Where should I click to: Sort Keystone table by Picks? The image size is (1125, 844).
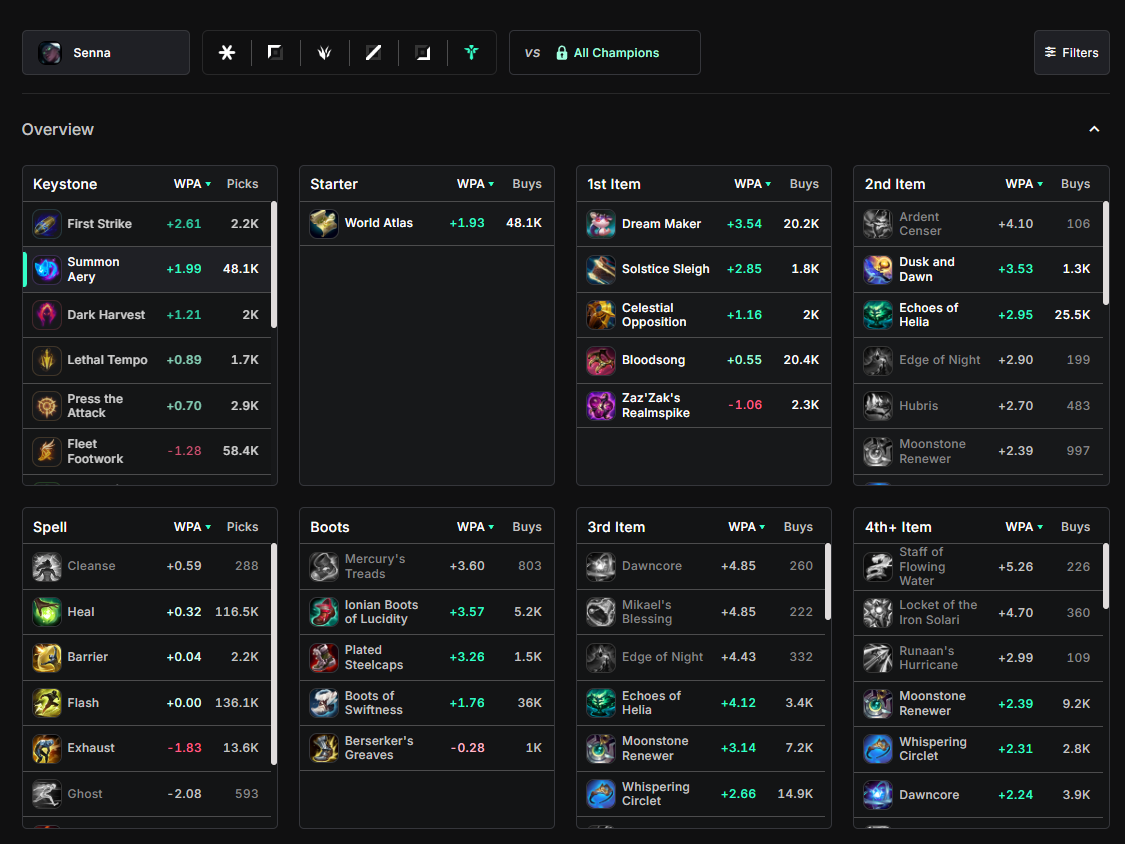click(243, 184)
